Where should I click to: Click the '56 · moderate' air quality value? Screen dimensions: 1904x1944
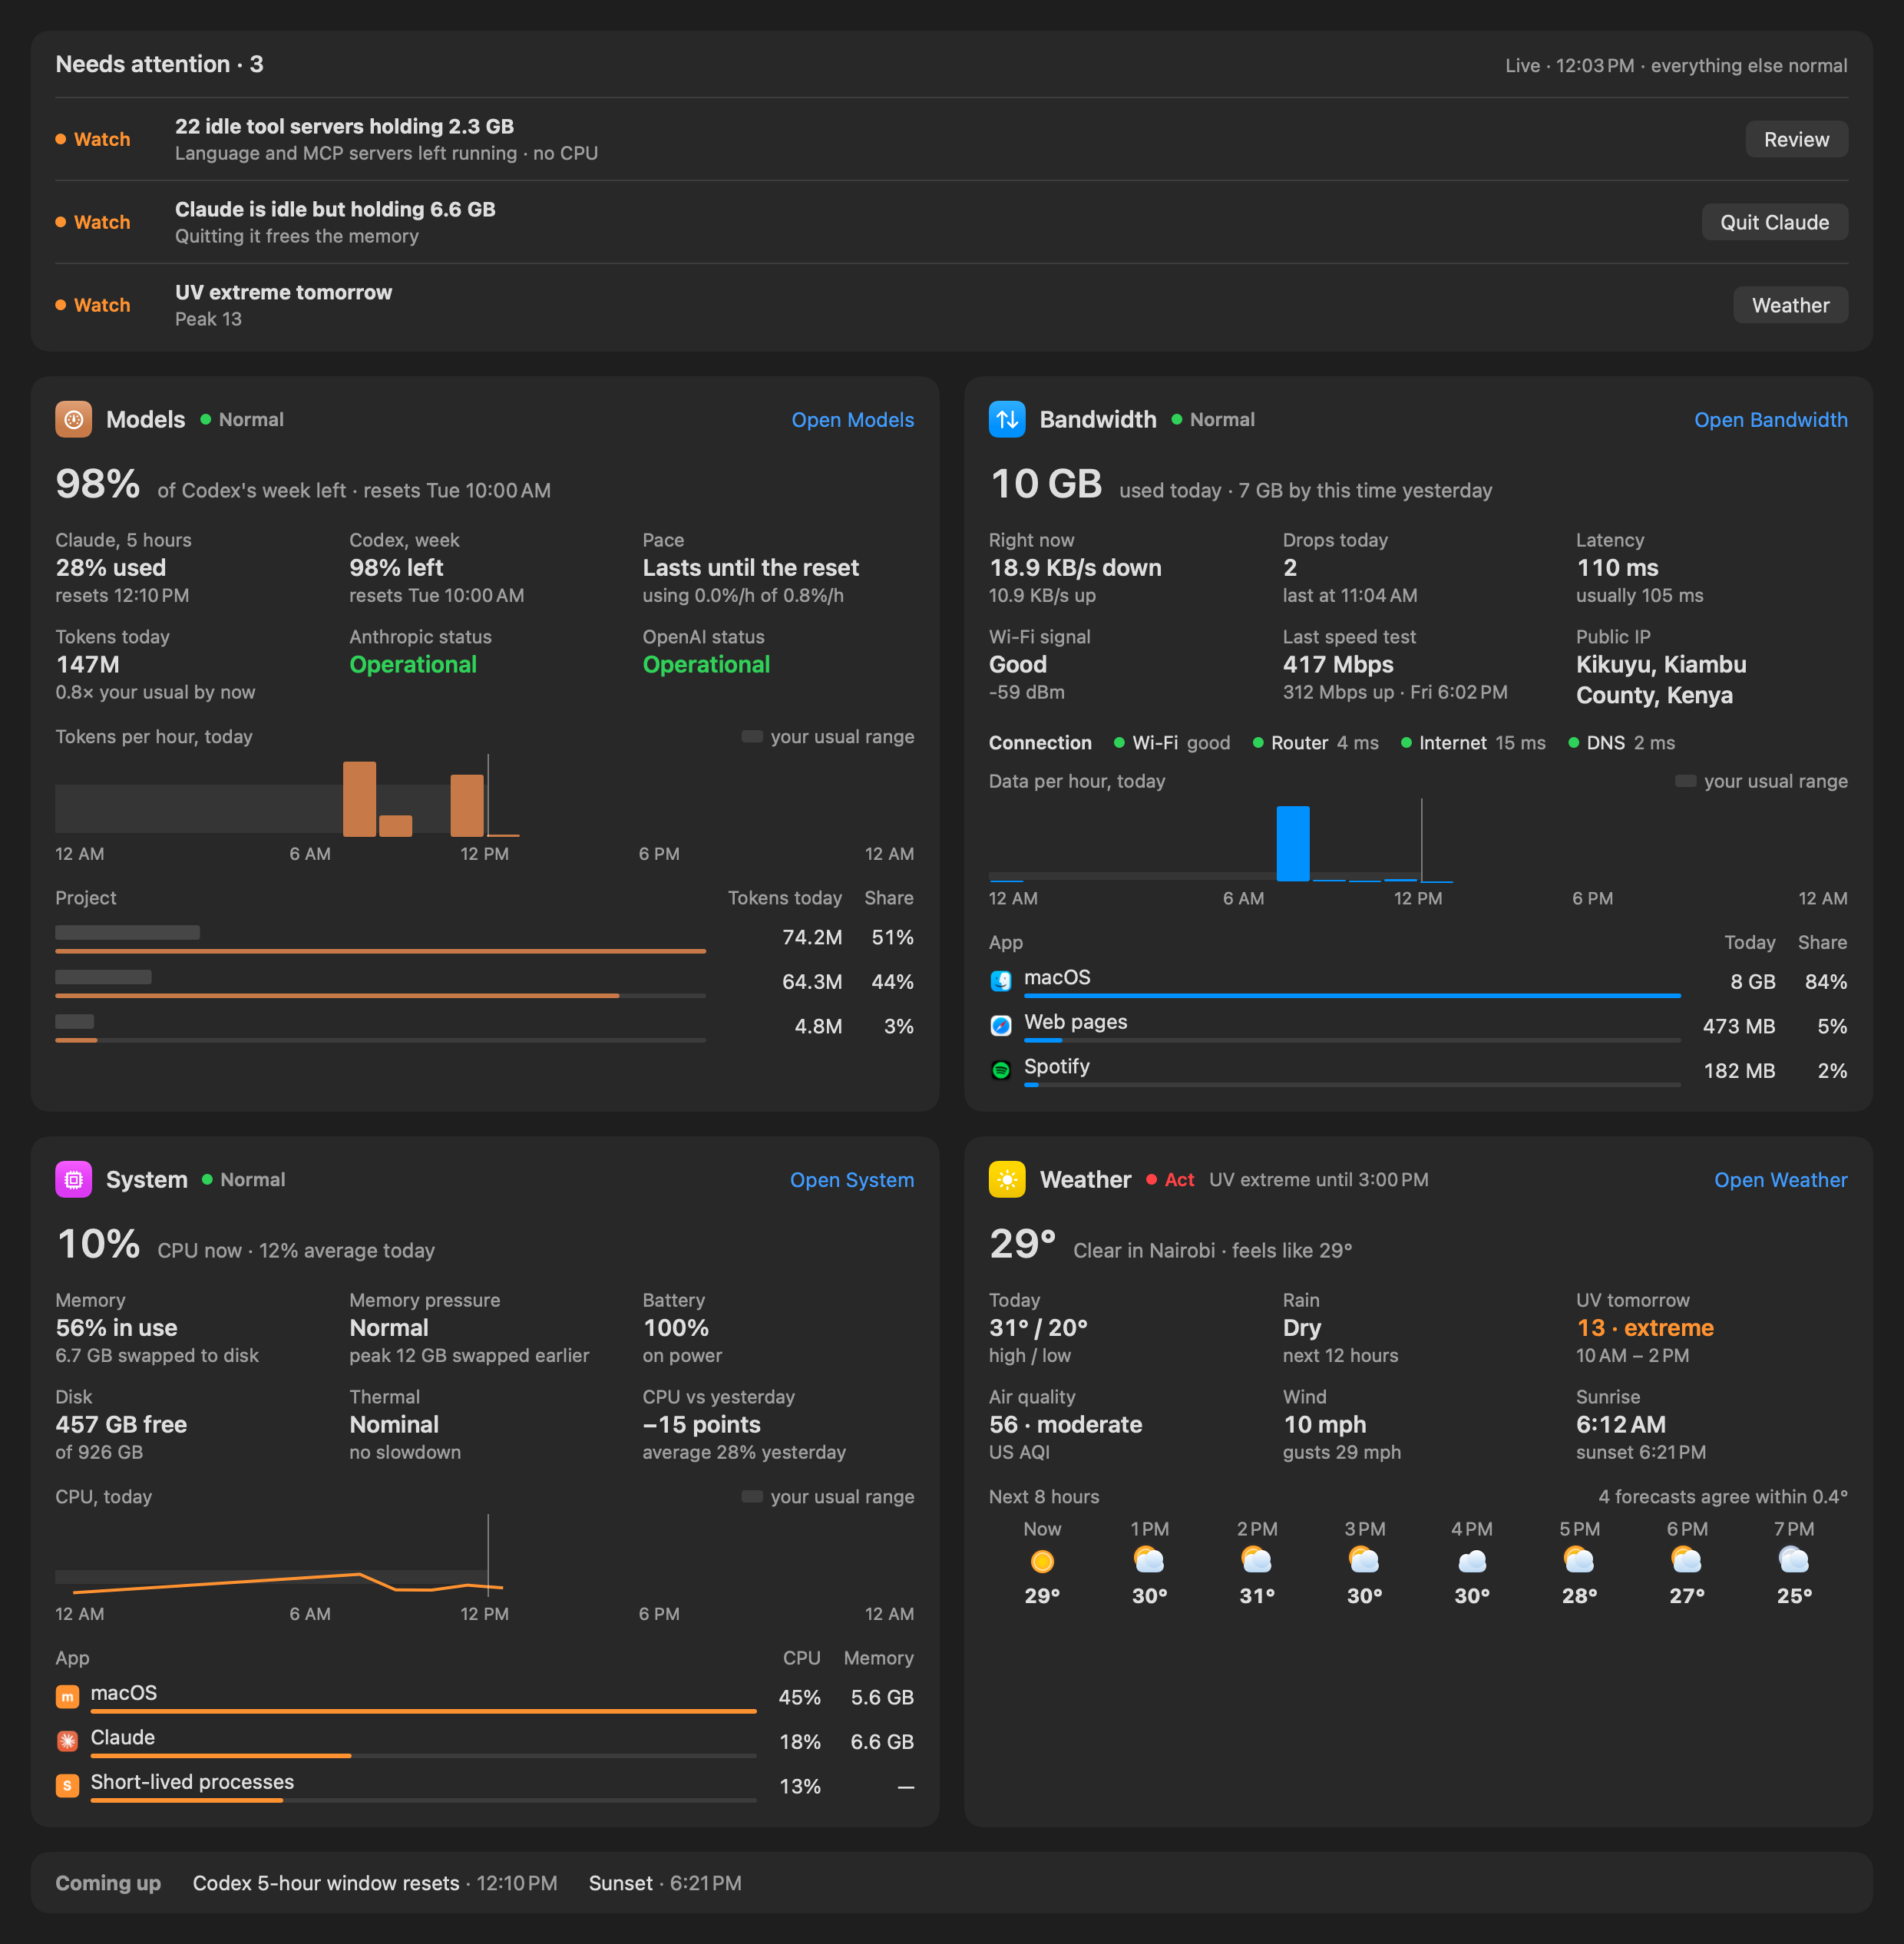click(1064, 1424)
